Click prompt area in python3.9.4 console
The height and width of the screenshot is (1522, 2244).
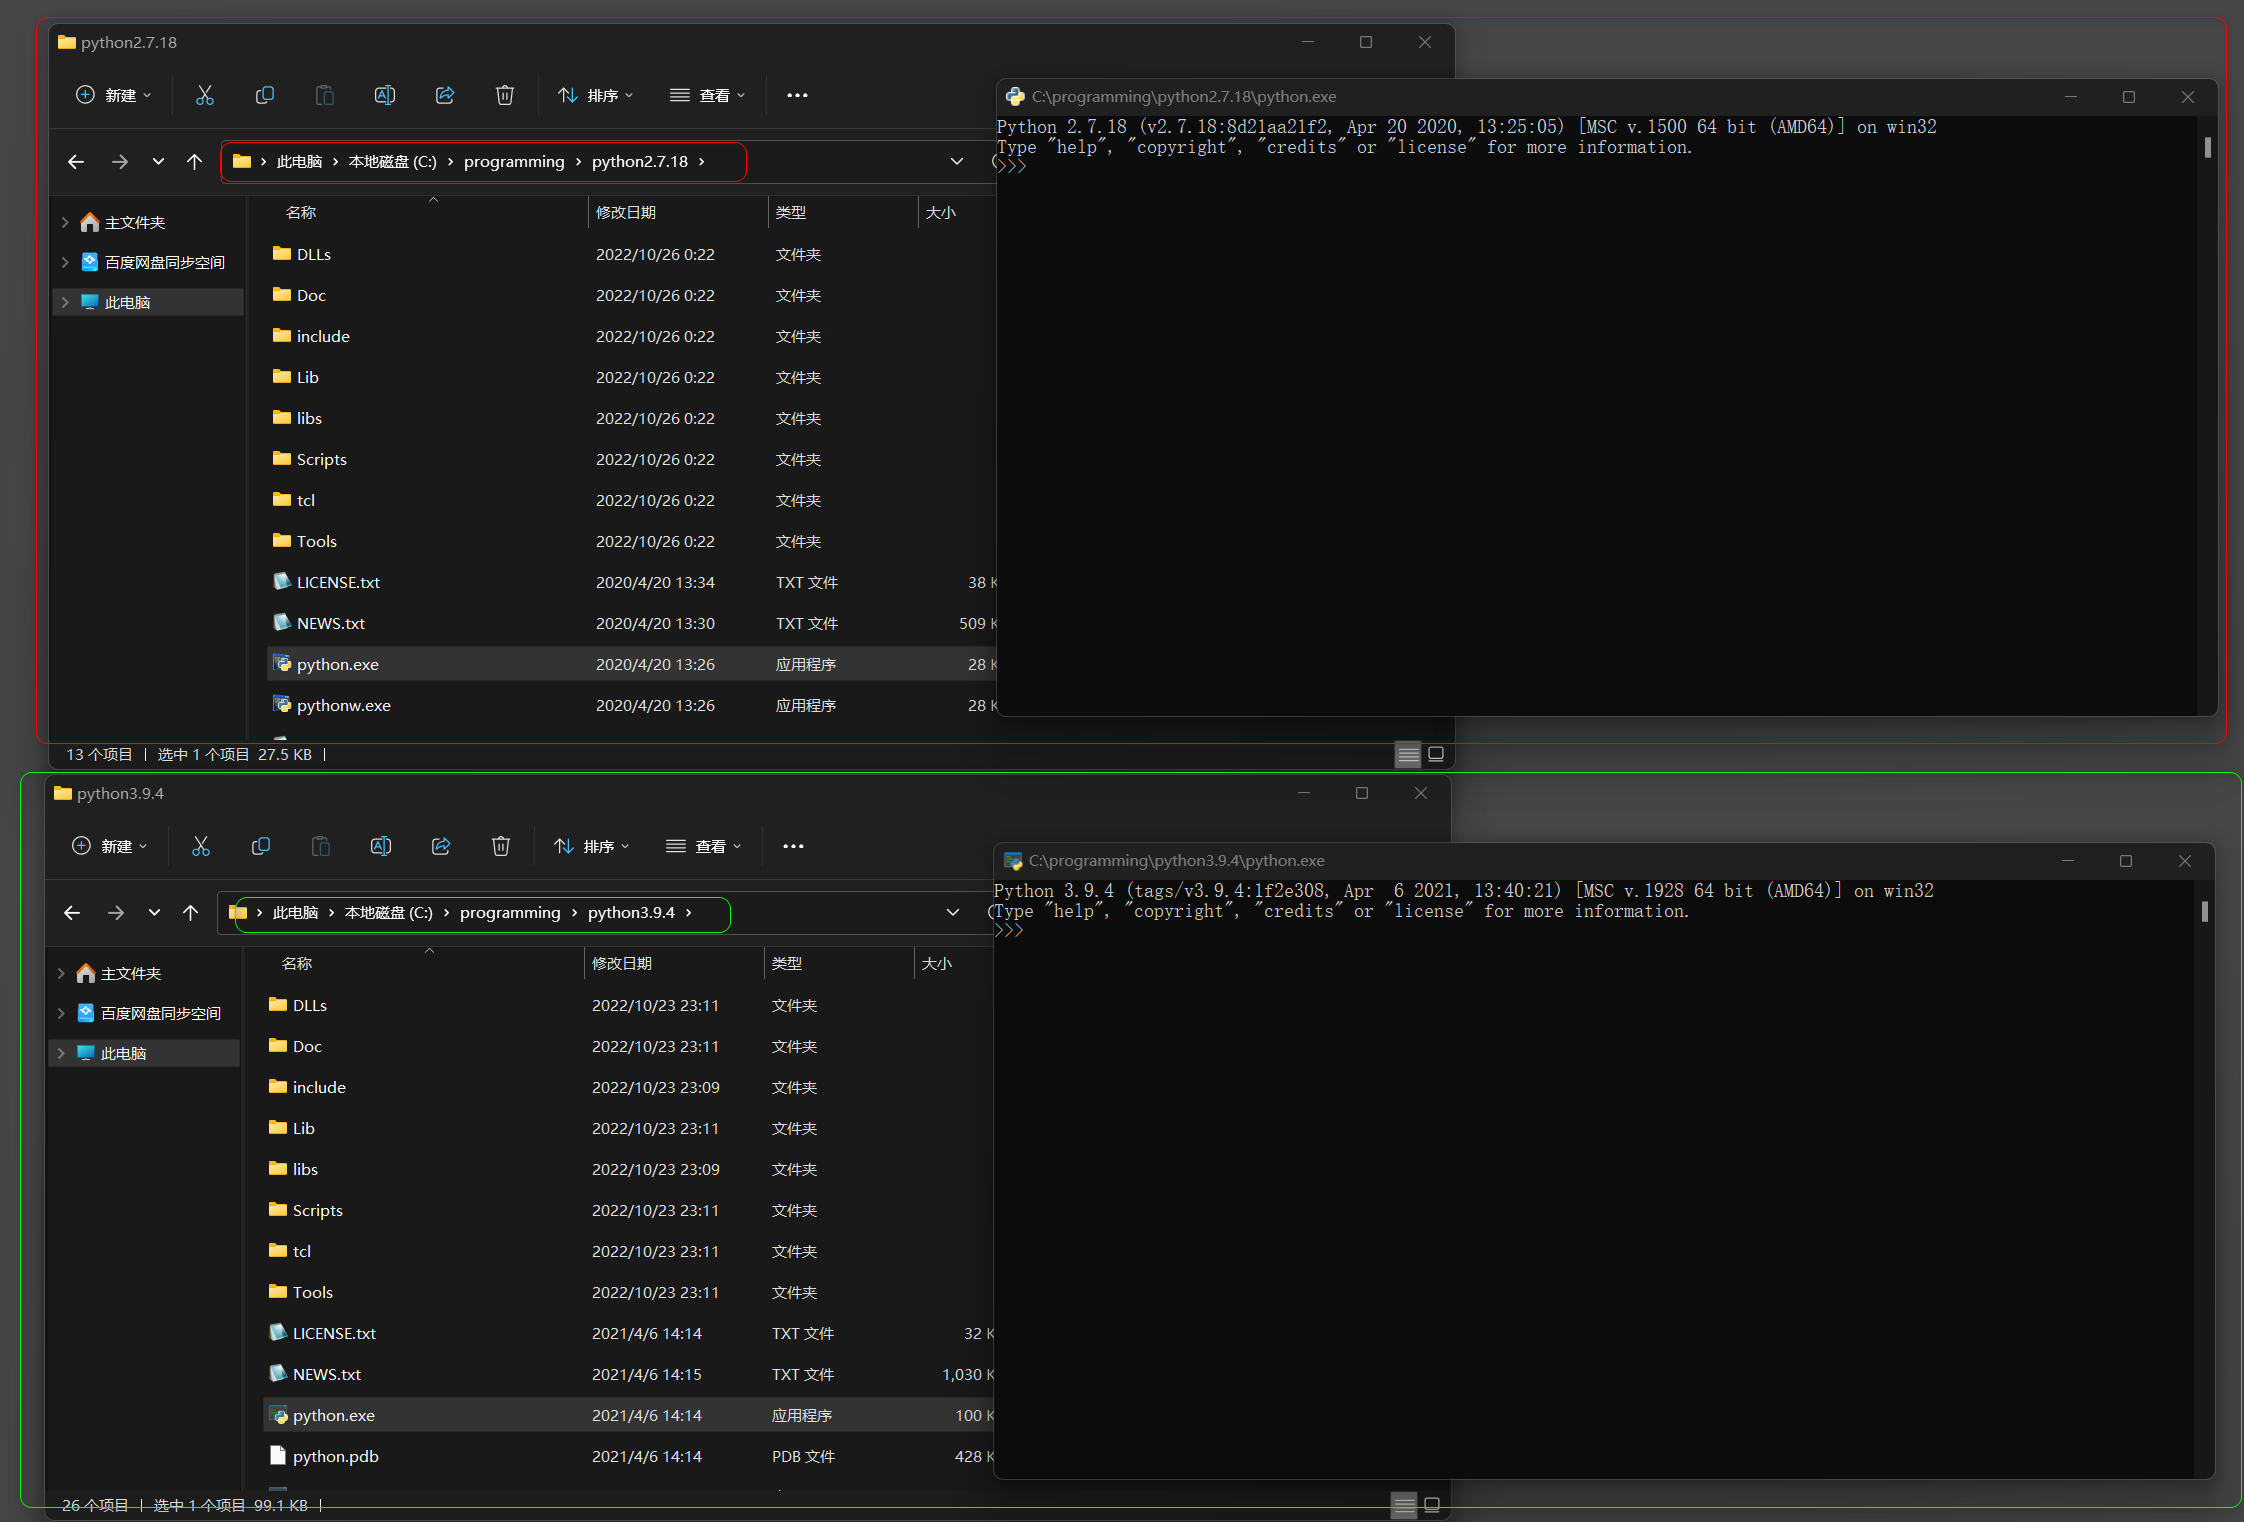1008,931
